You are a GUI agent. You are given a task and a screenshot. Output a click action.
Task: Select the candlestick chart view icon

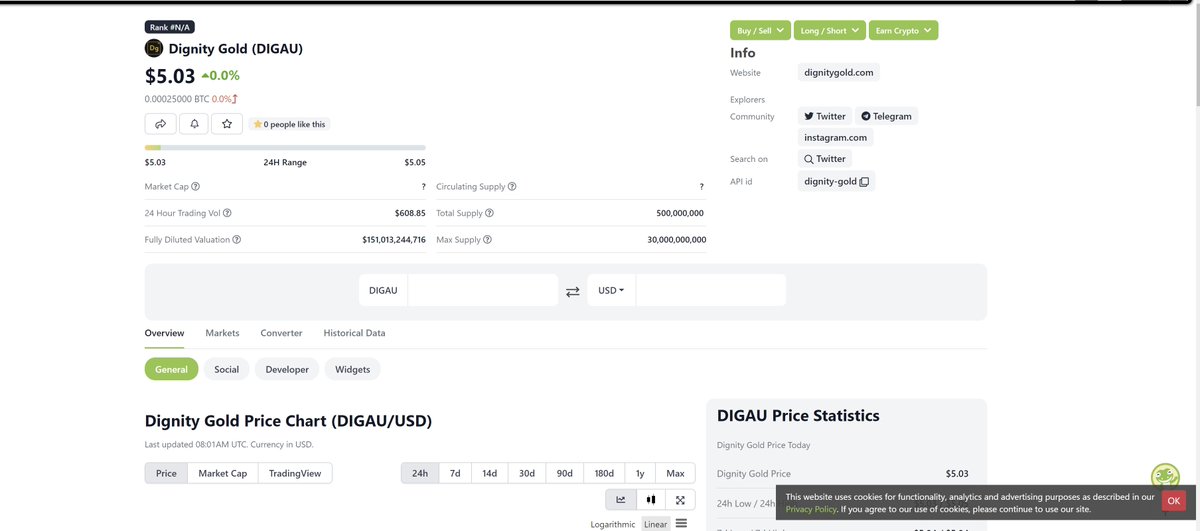tap(651, 499)
